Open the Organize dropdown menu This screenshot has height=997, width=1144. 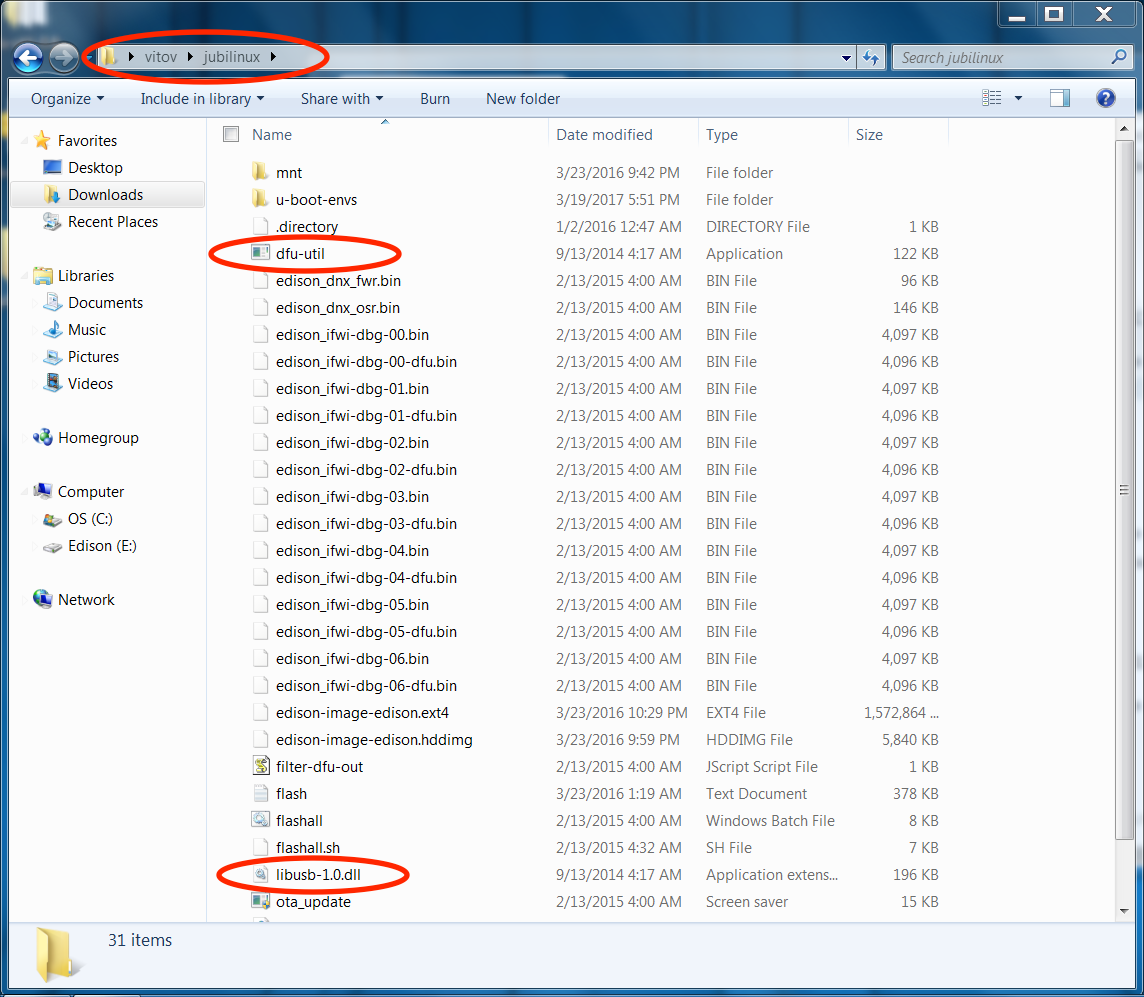point(67,98)
